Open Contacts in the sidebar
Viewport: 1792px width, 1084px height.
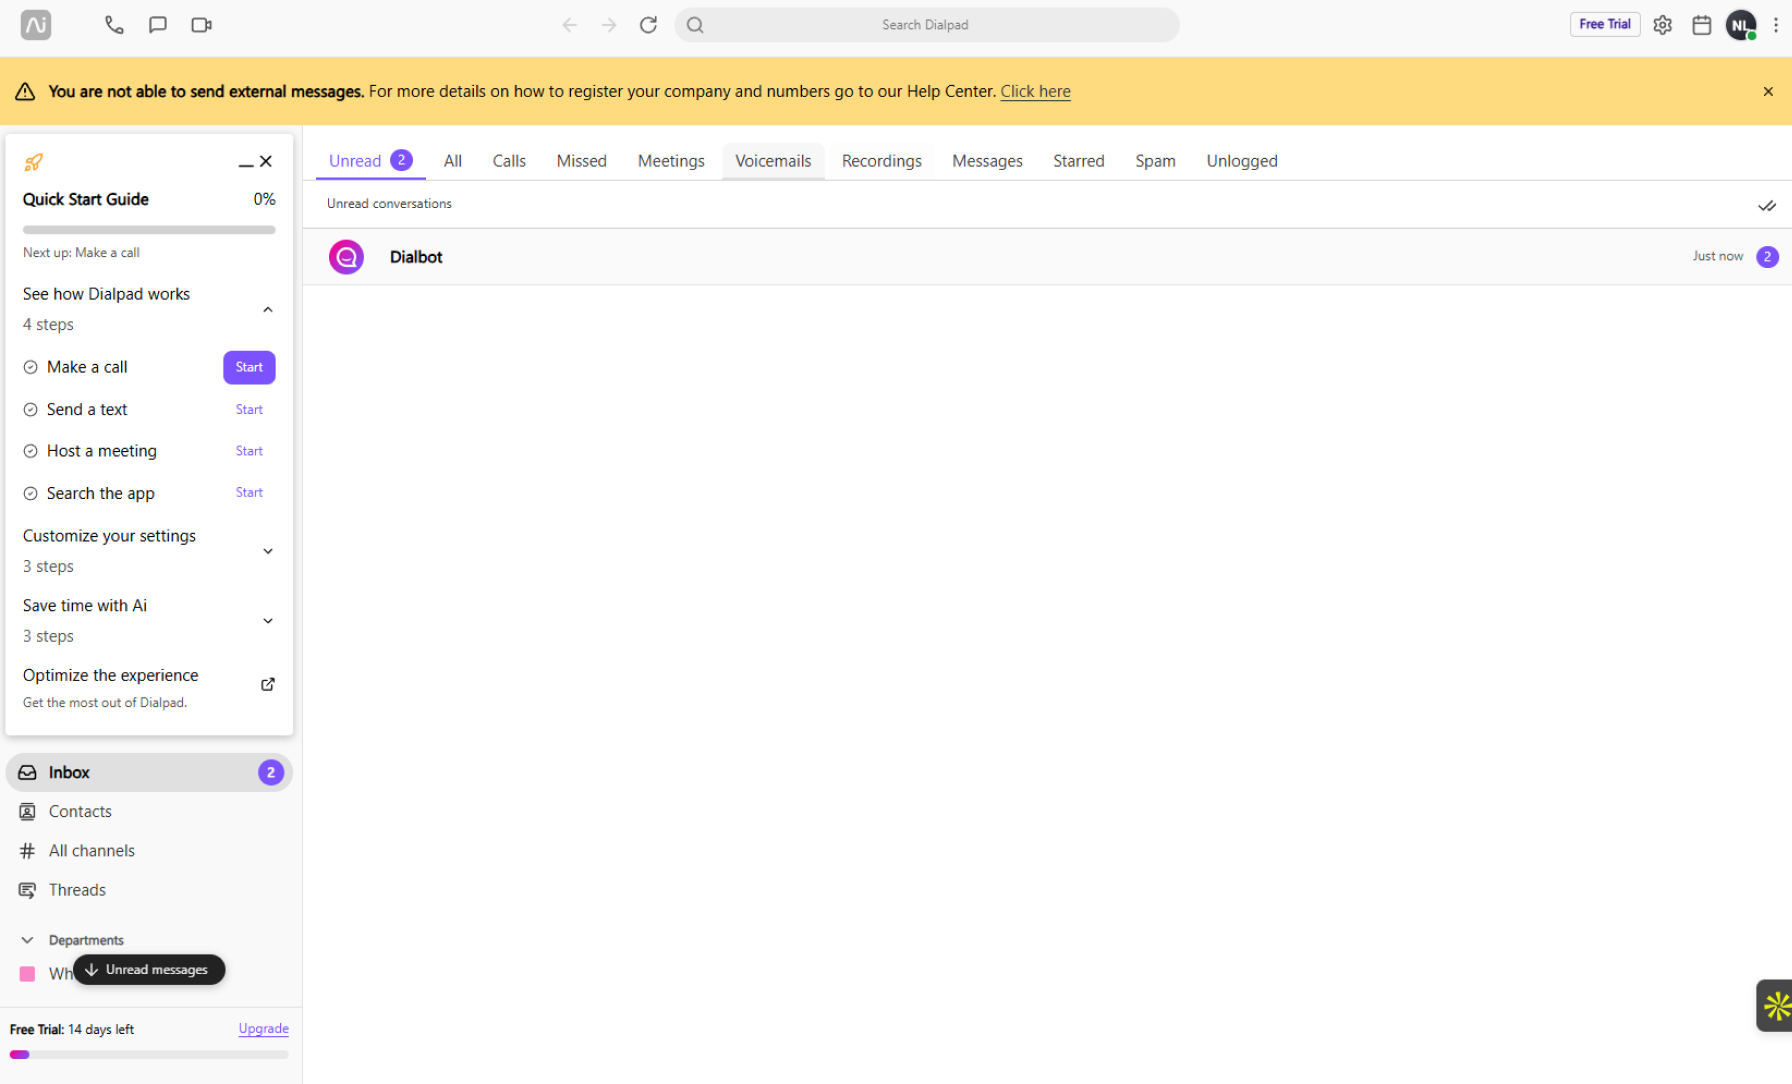point(149,811)
